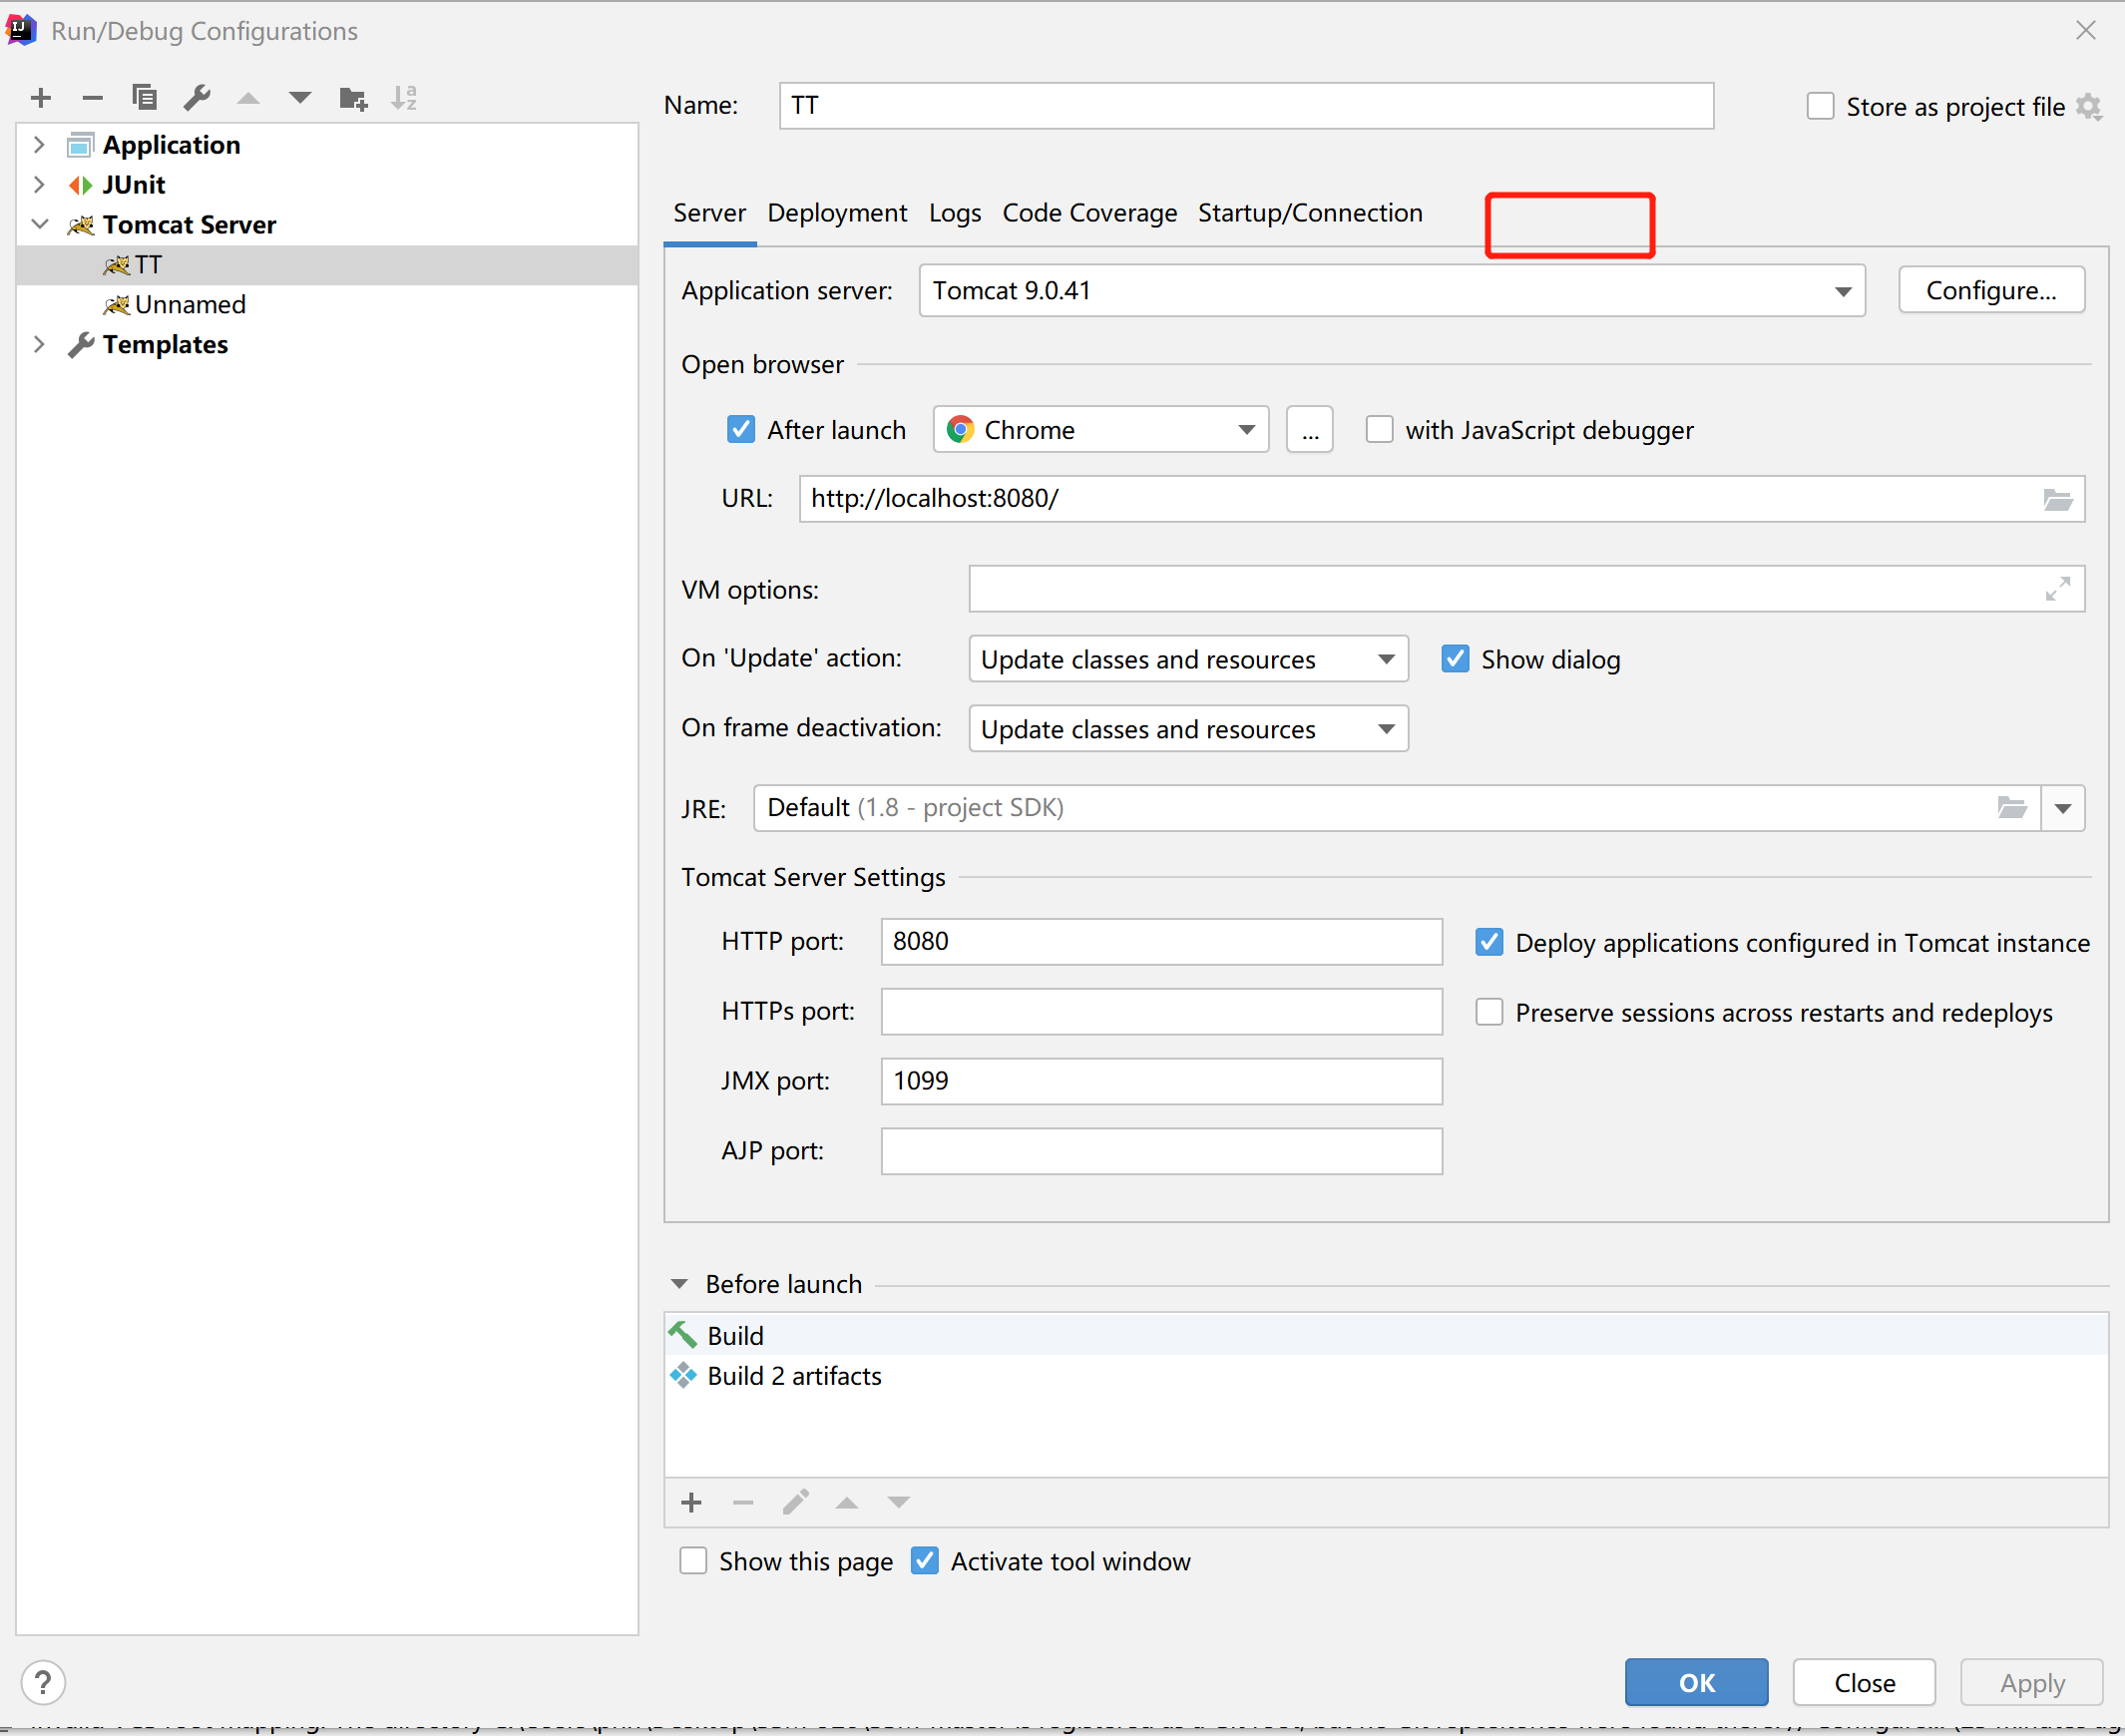The image size is (2125, 1736).
Task: Toggle Activate tool window checkbox
Action: click(x=925, y=1561)
